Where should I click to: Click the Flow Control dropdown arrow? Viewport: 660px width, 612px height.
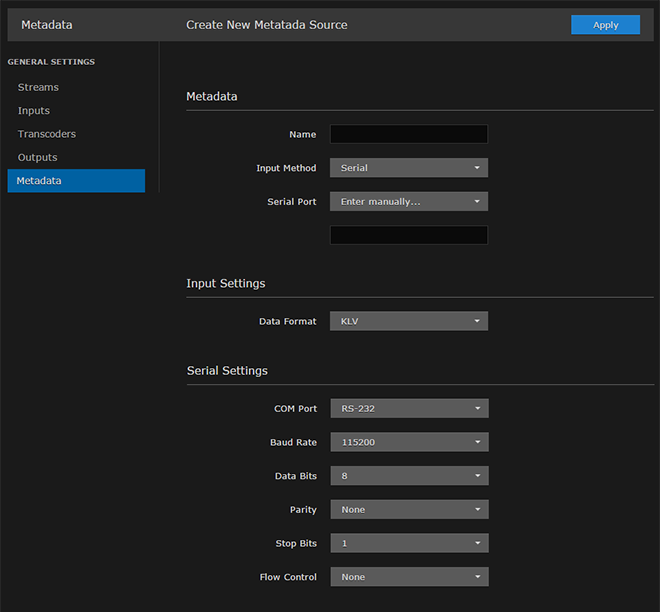(477, 577)
